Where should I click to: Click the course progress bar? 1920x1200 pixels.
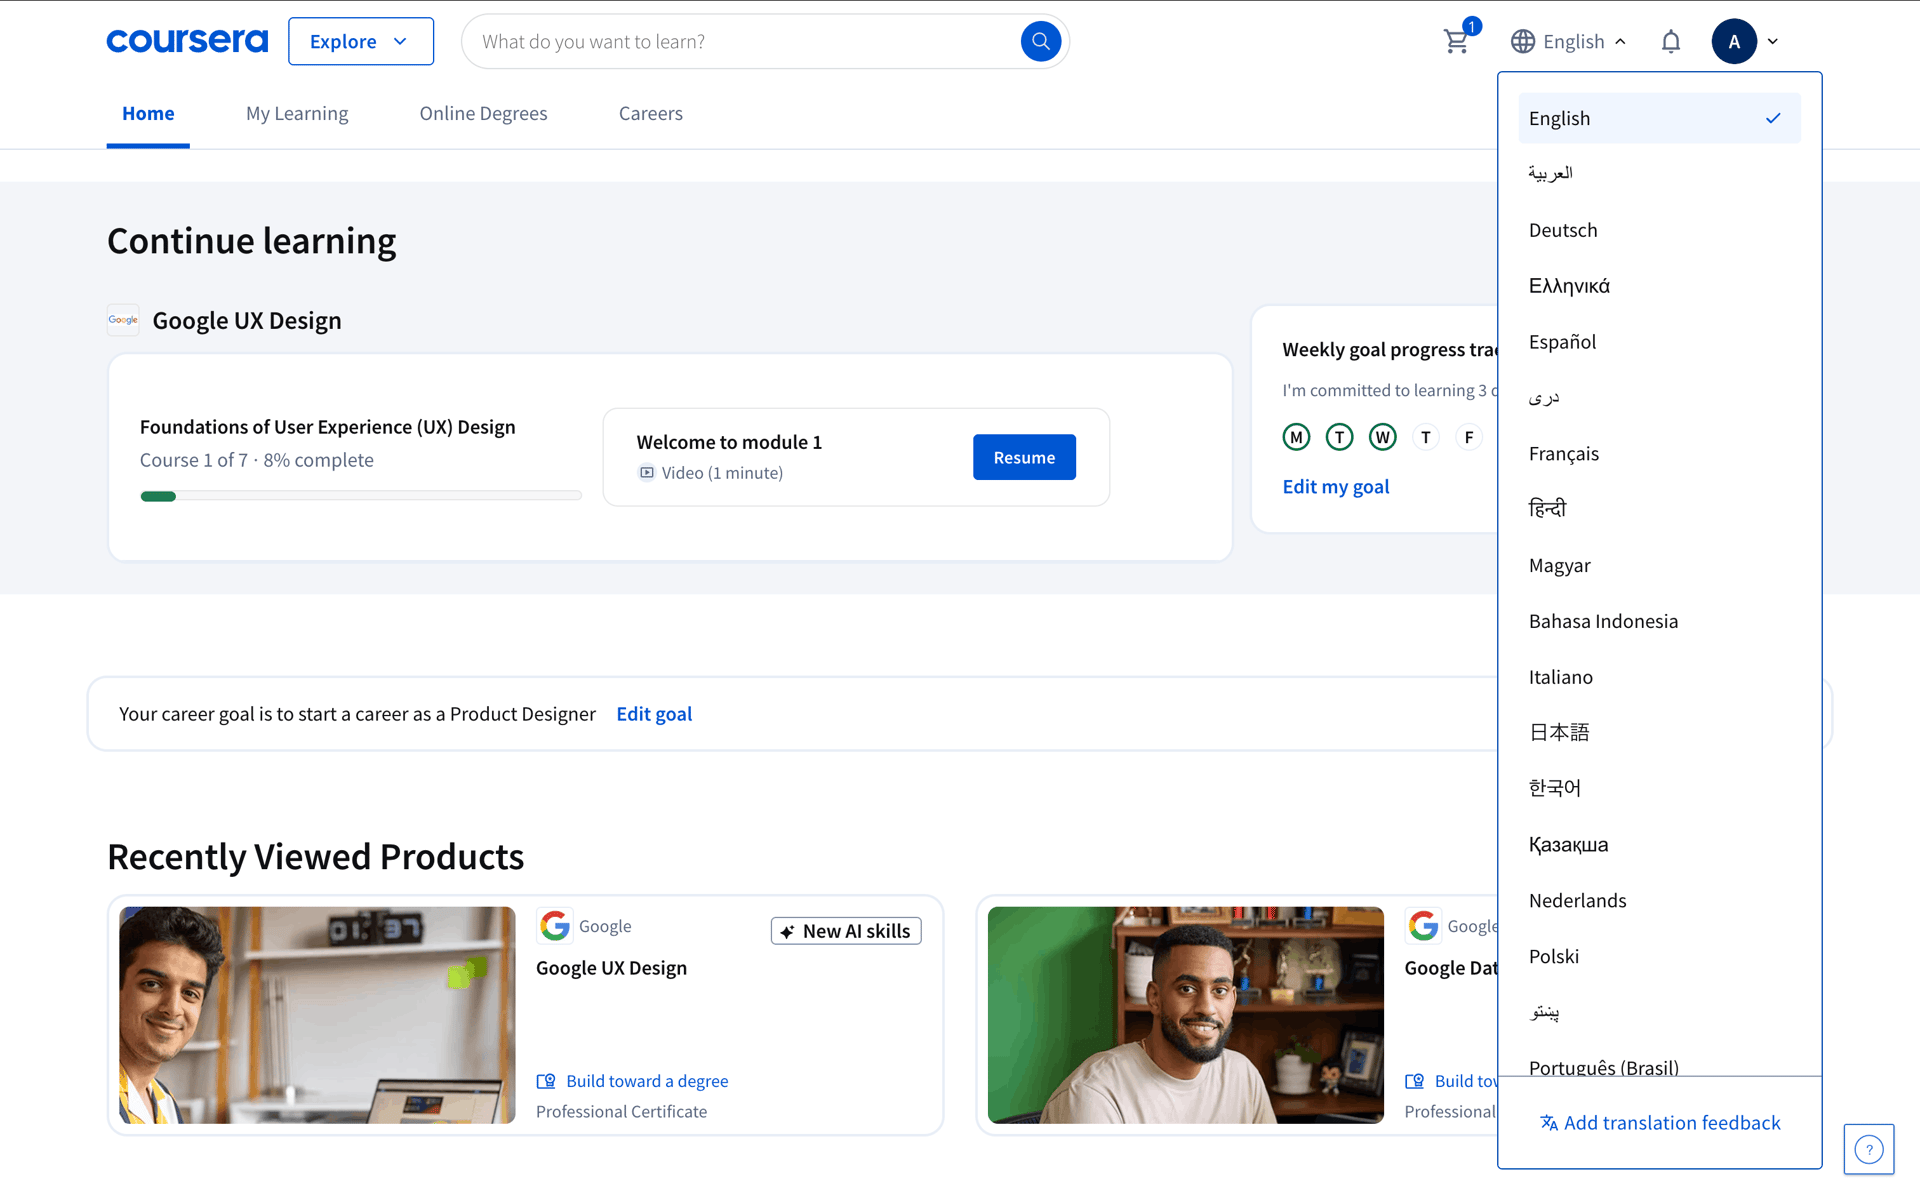coord(360,496)
